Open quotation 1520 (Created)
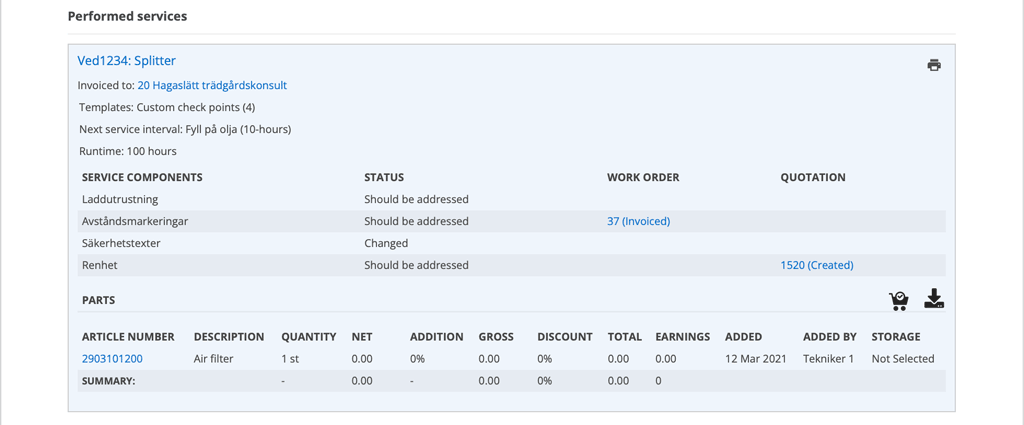The image size is (1024, 425). click(x=817, y=265)
